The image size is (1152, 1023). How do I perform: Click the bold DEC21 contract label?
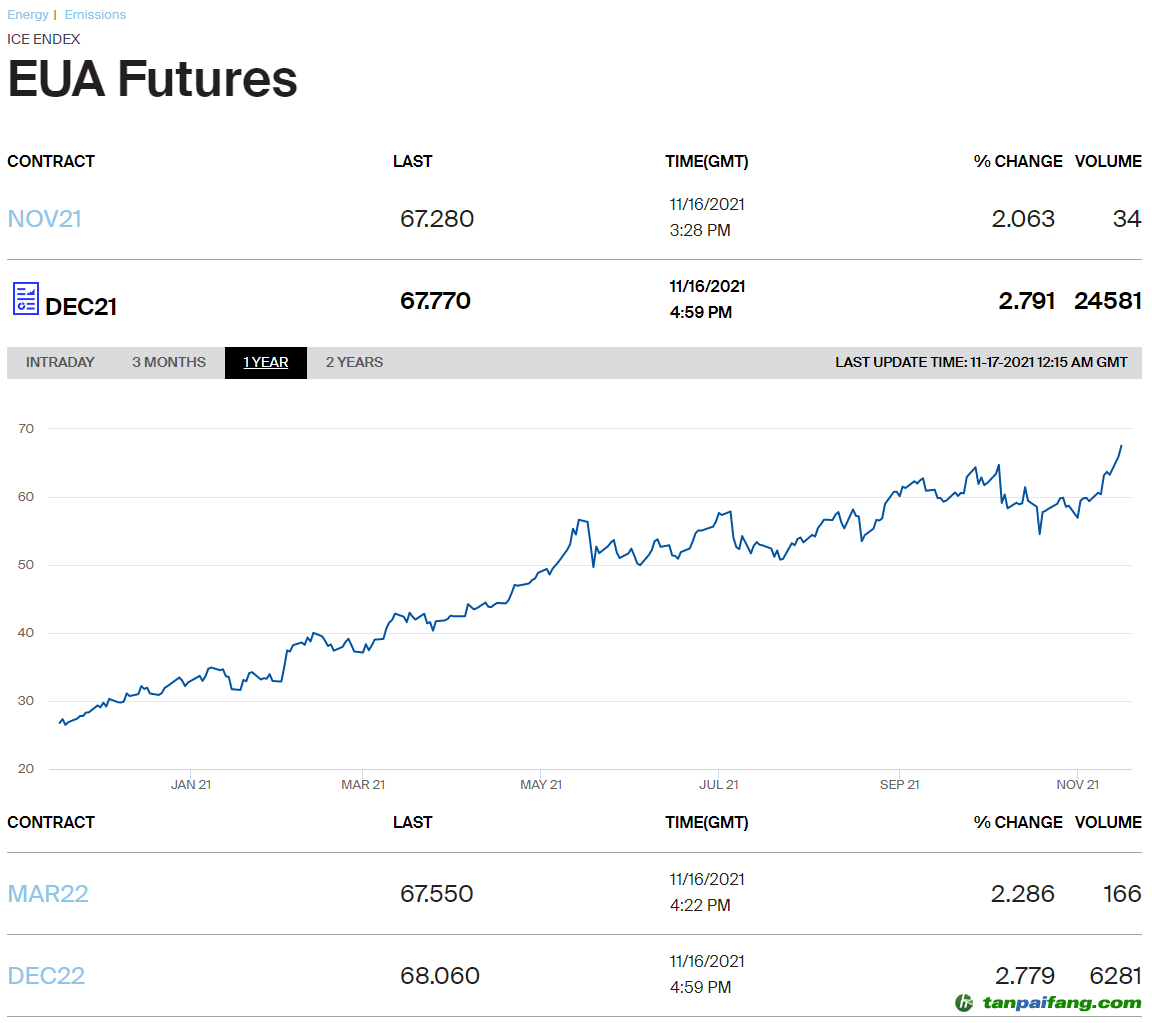[x=81, y=307]
